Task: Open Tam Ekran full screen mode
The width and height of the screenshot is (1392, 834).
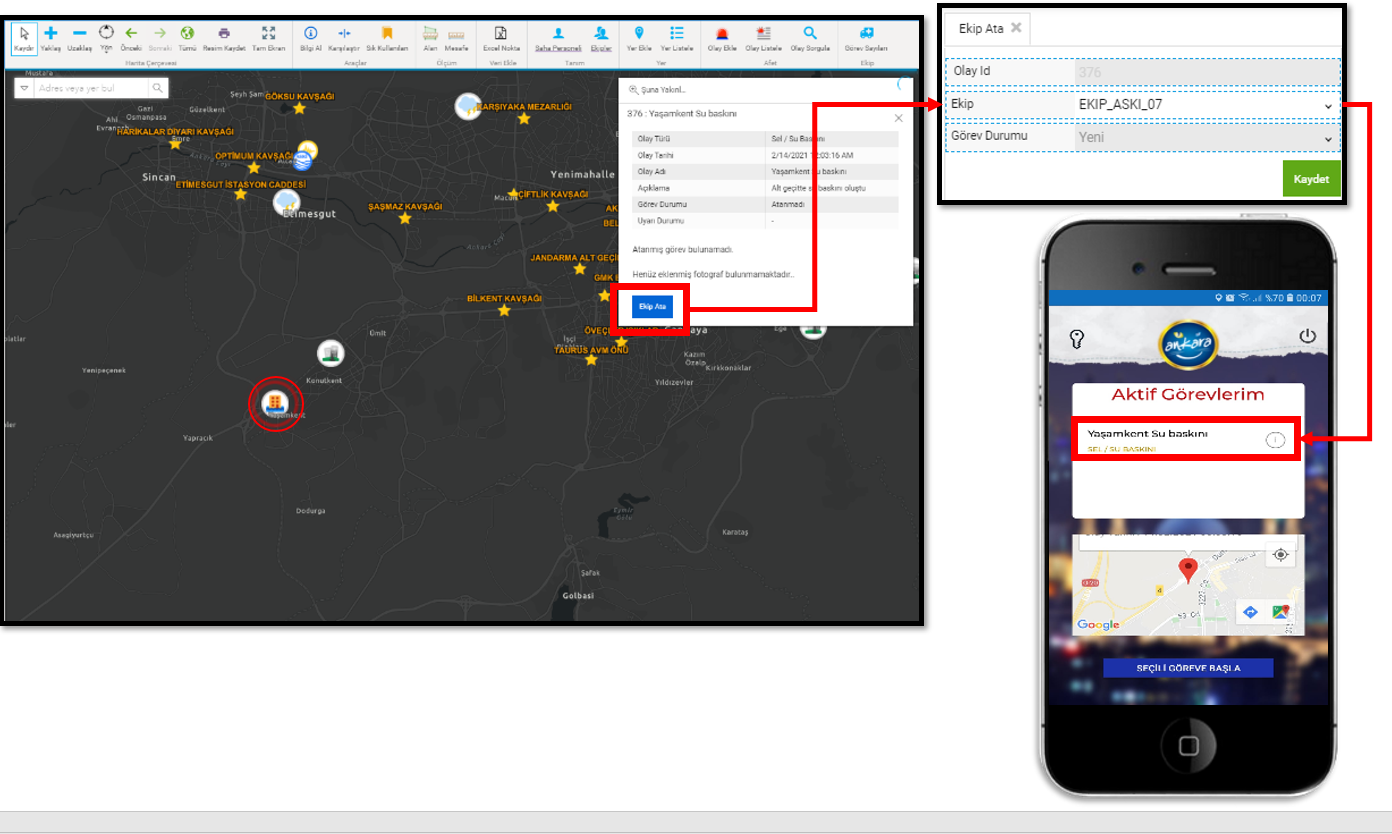Action: pos(268,34)
